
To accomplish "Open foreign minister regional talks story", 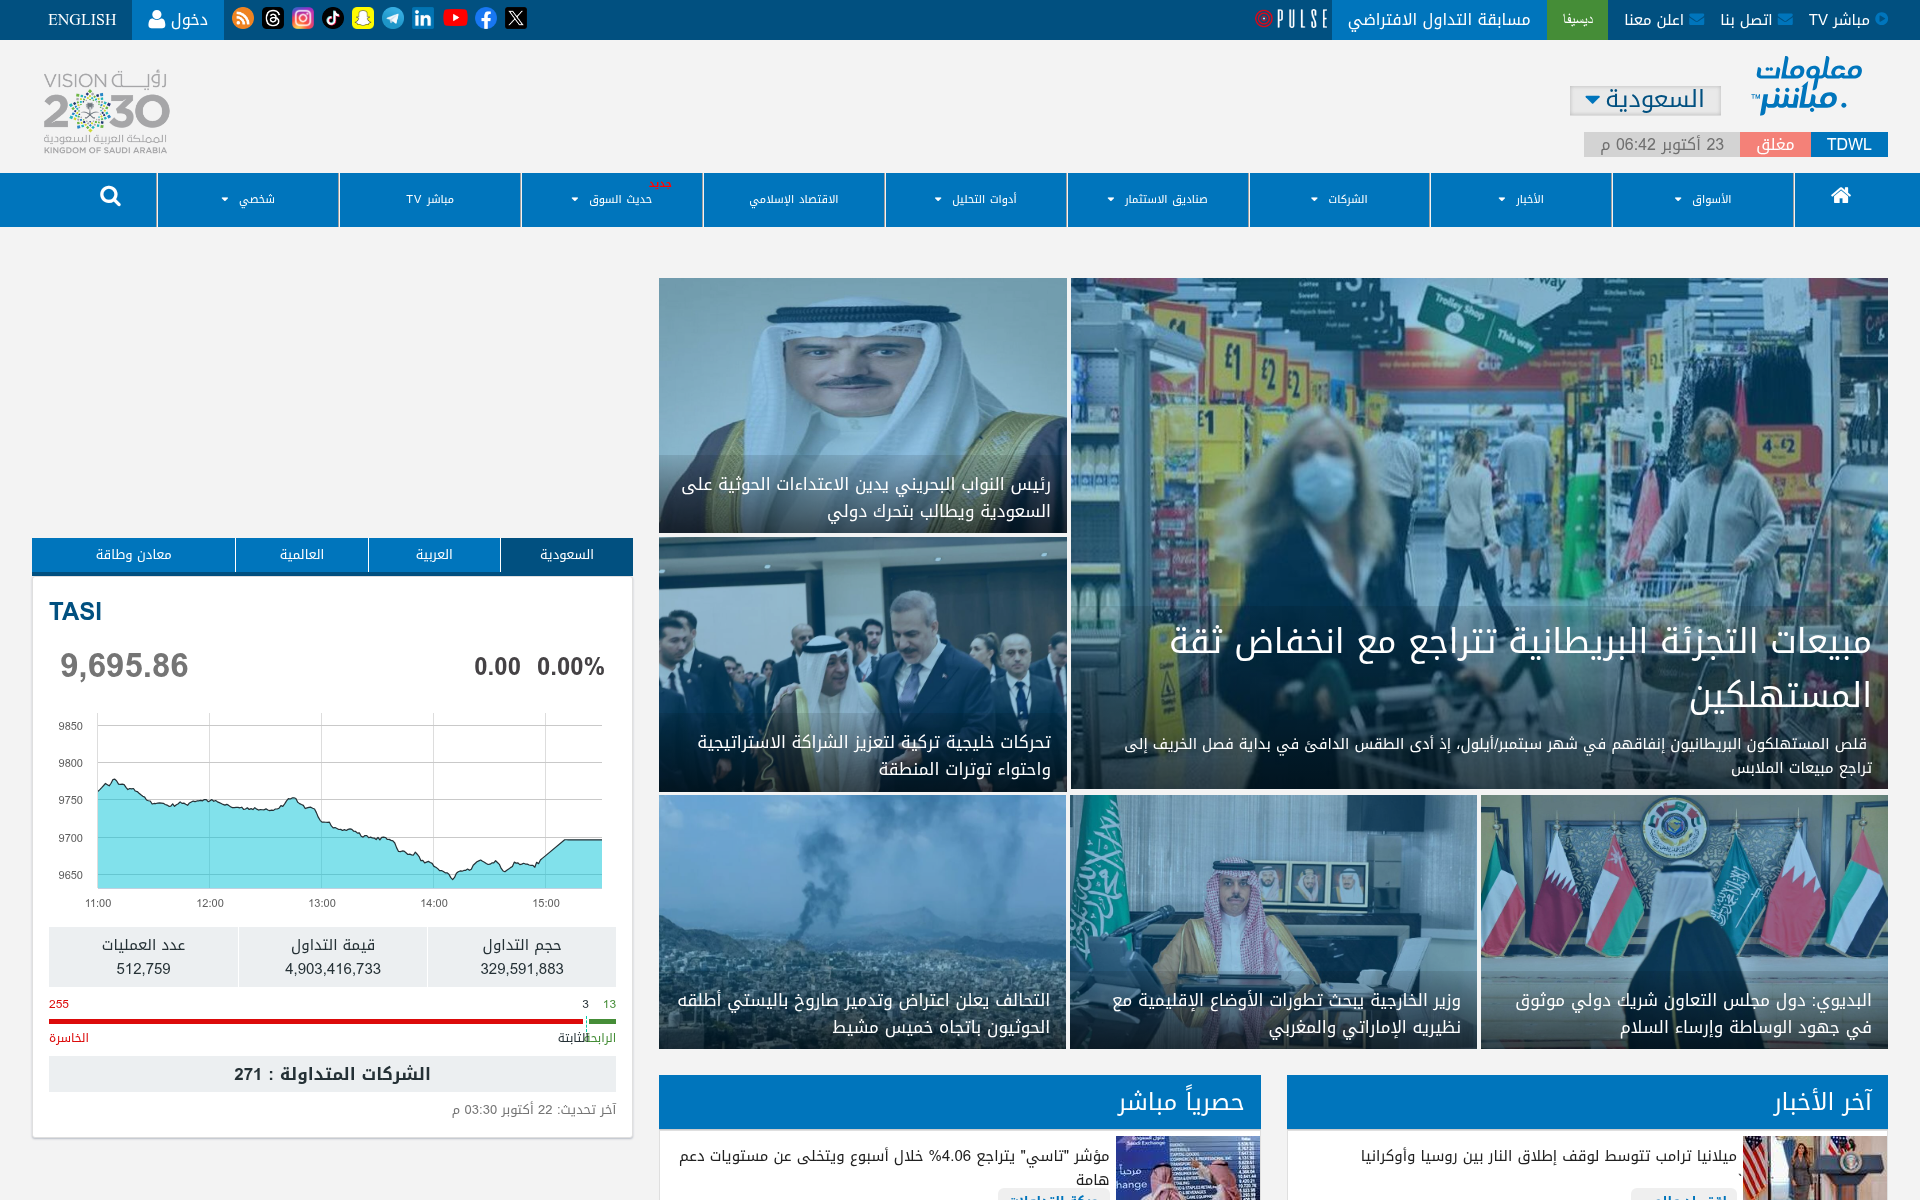I will 1273,922.
